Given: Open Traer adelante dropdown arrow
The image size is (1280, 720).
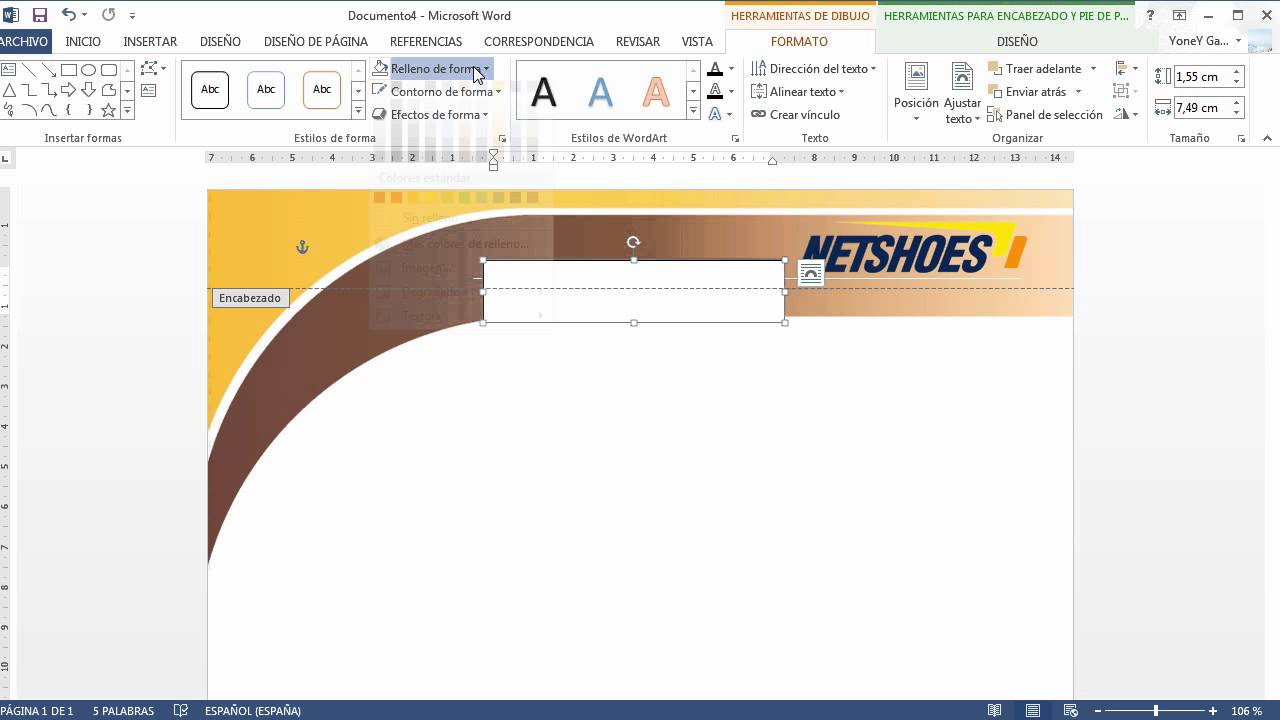Looking at the screenshot, I should coord(1093,69).
